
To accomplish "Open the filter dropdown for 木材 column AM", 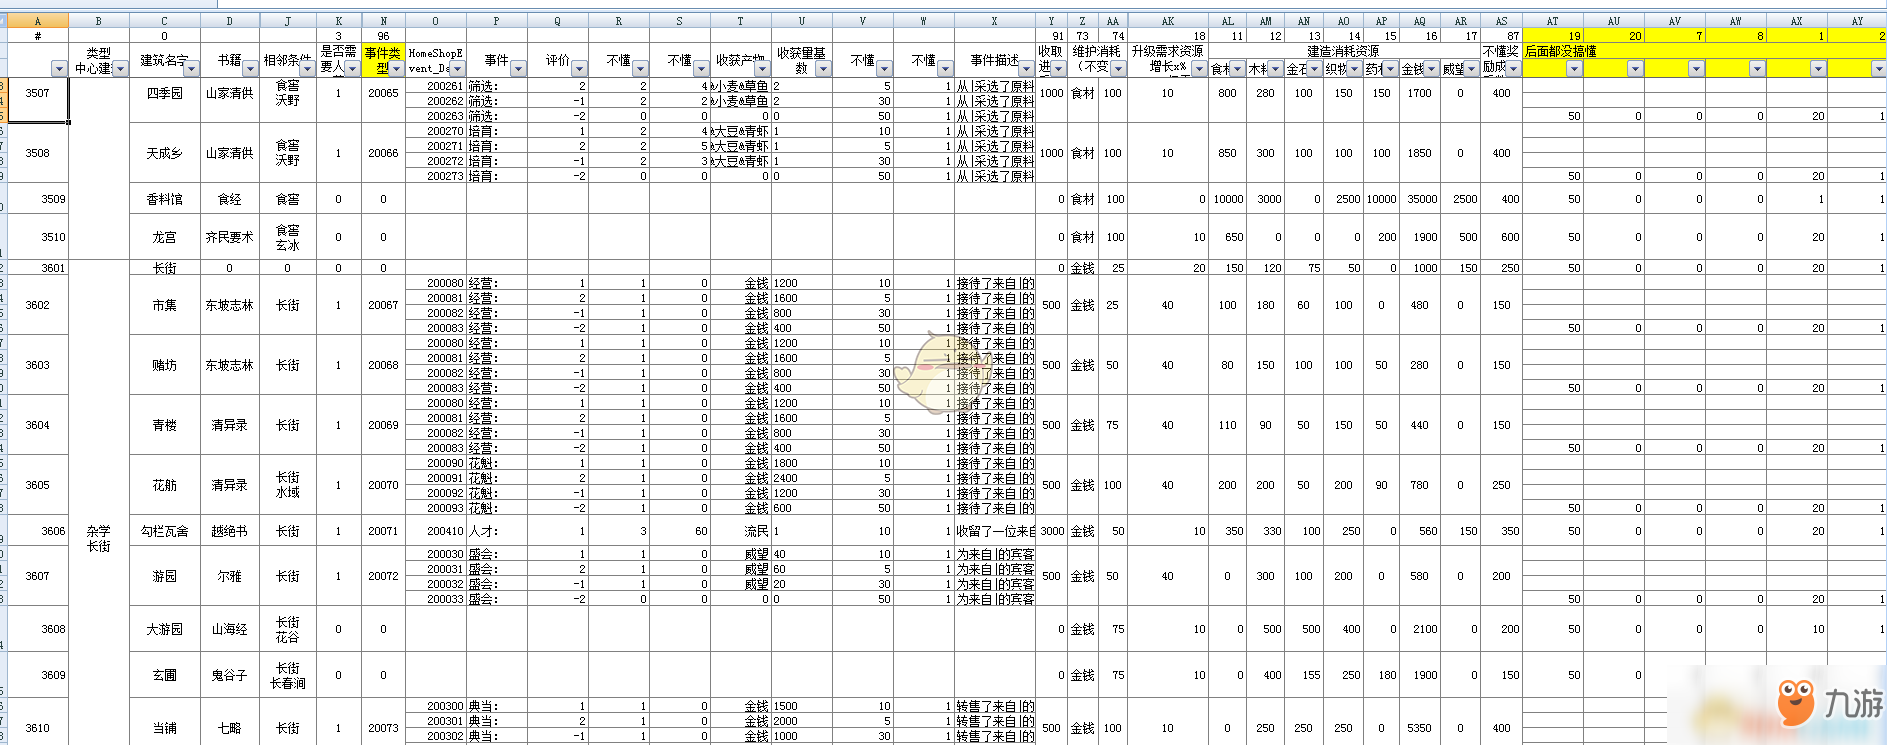I will (x=1276, y=69).
